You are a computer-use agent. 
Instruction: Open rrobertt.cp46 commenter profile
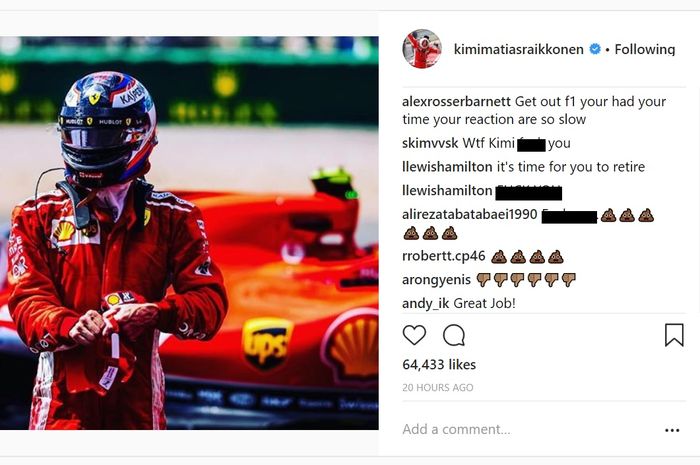[x=443, y=256]
